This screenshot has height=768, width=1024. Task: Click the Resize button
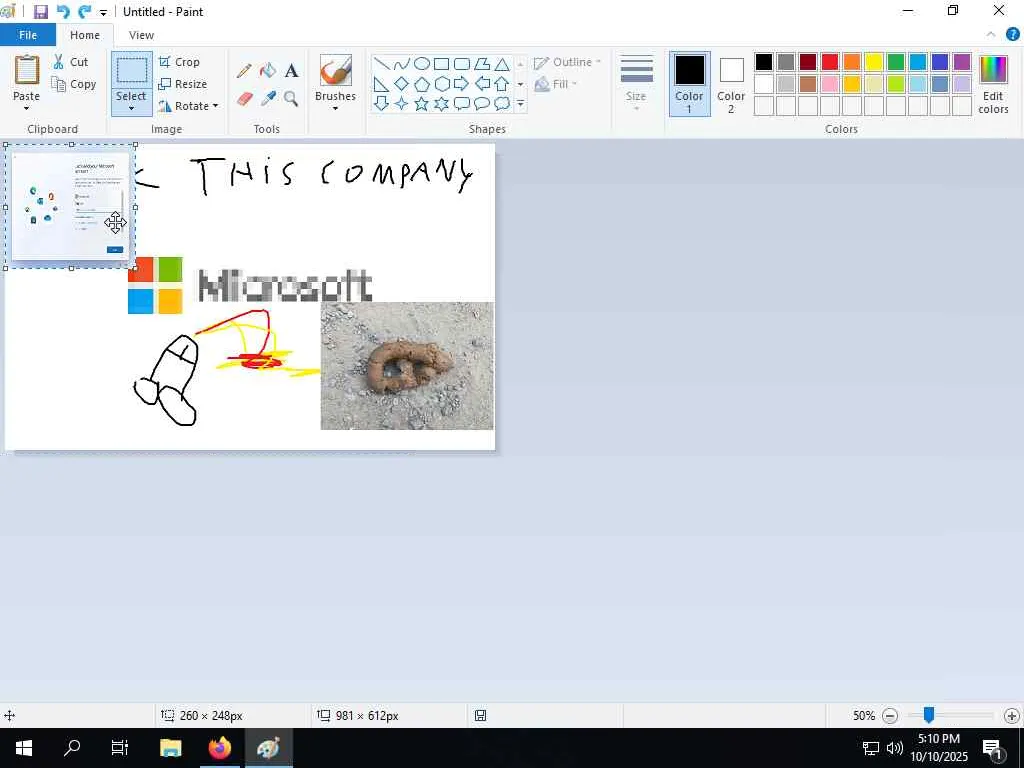183,84
